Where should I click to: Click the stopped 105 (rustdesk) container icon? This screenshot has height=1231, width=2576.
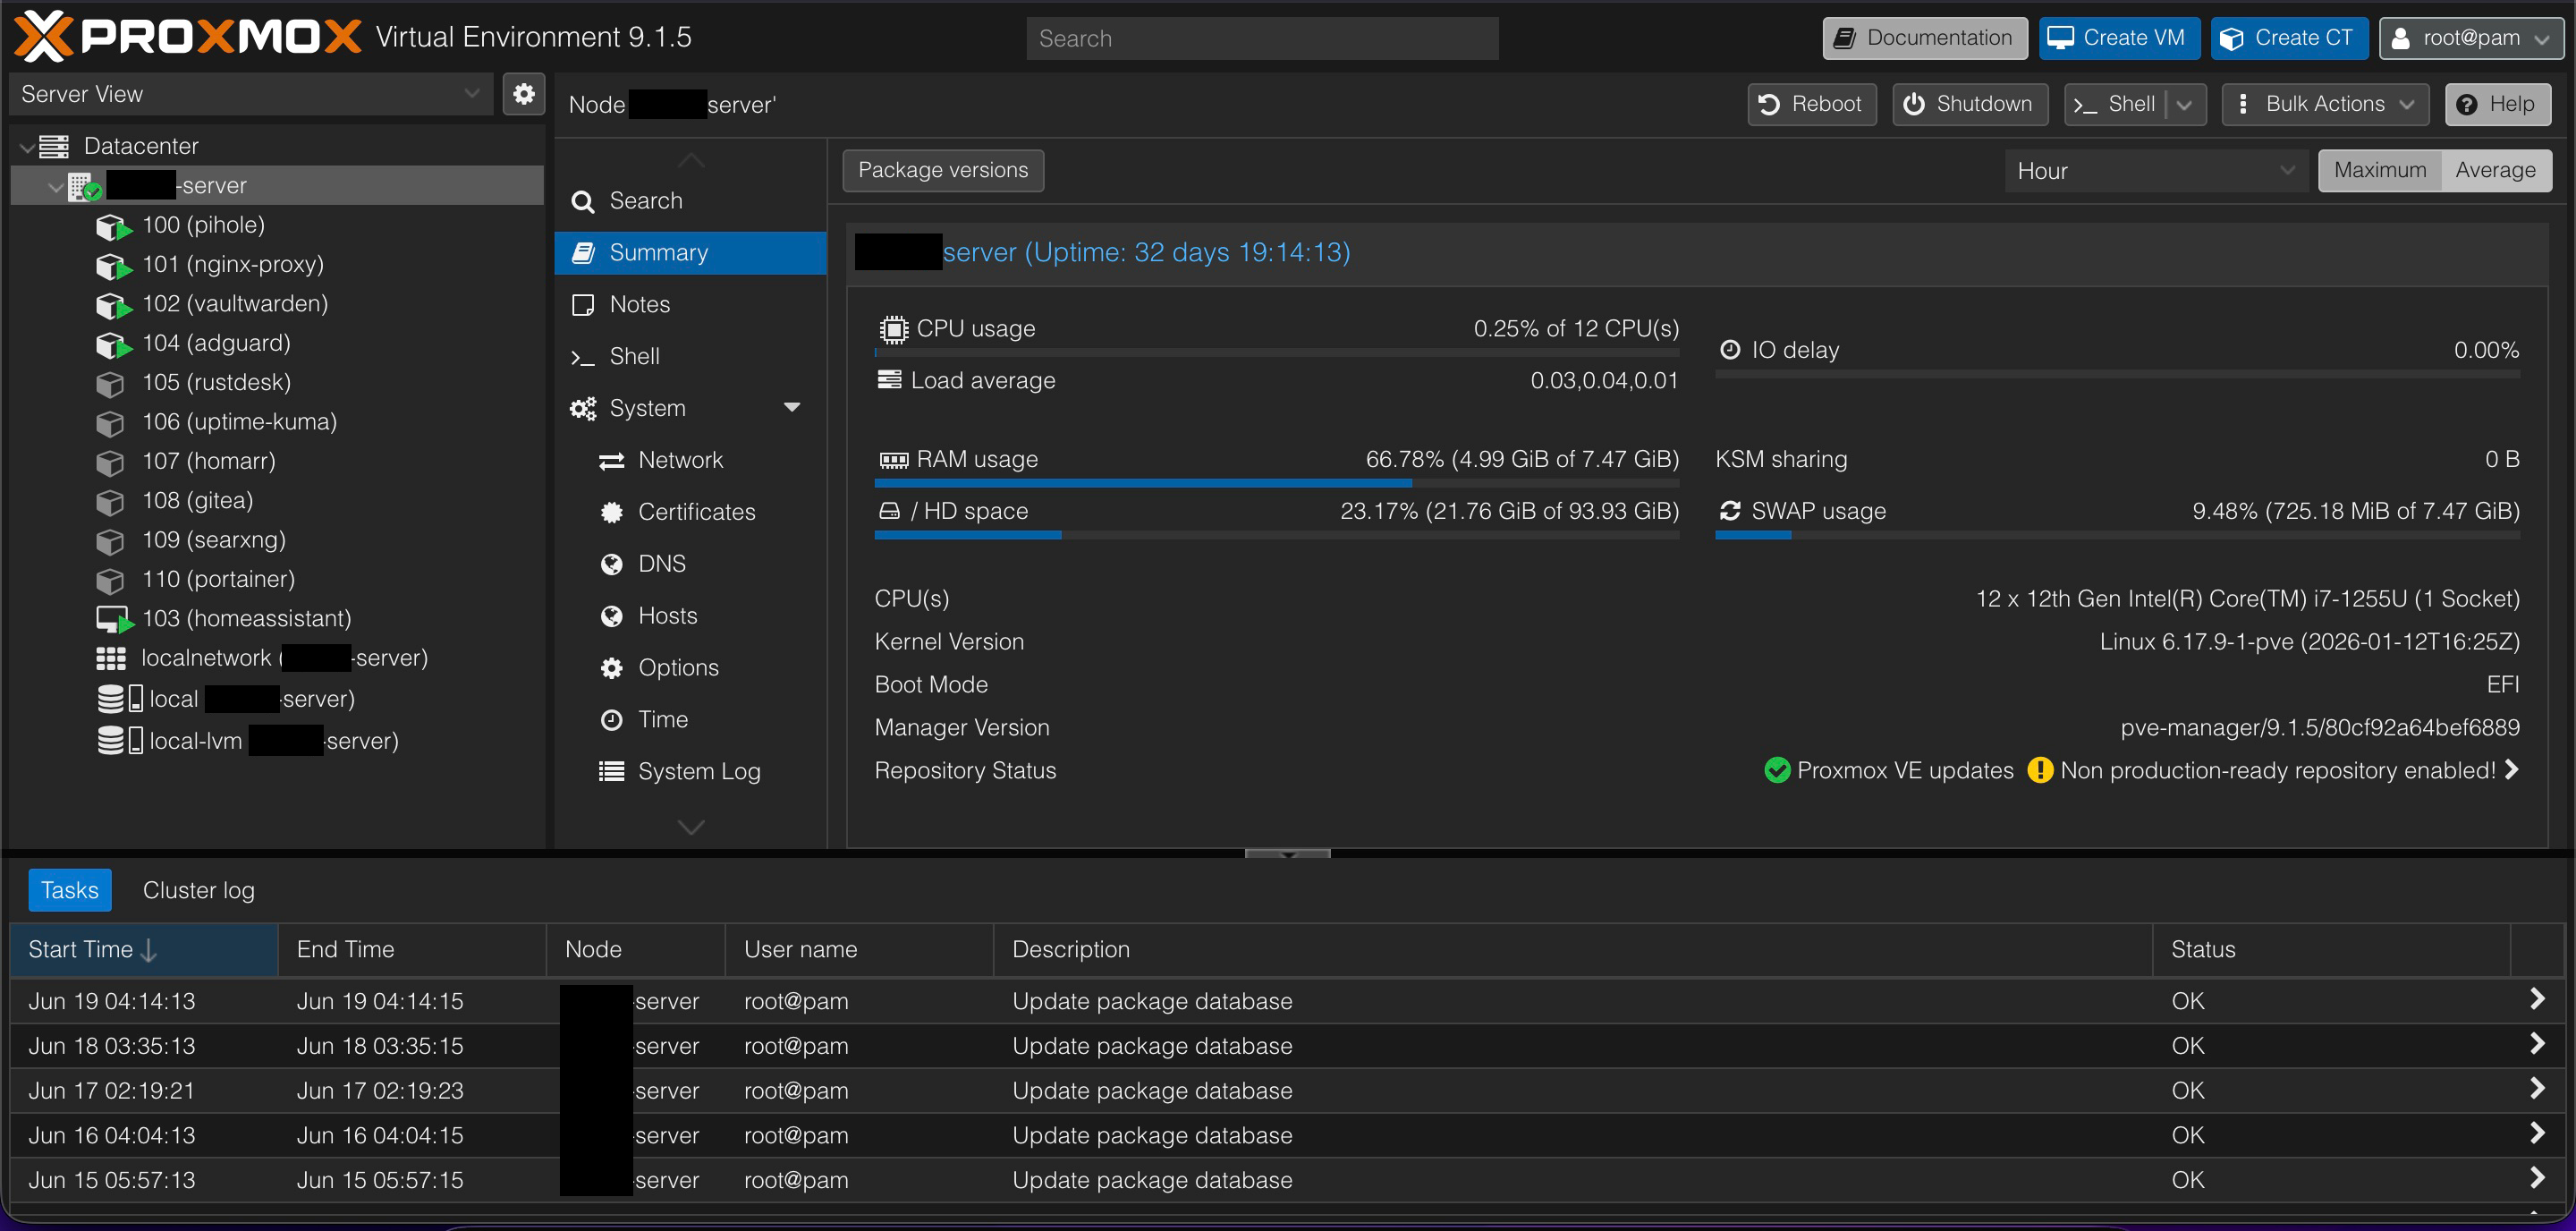110,384
